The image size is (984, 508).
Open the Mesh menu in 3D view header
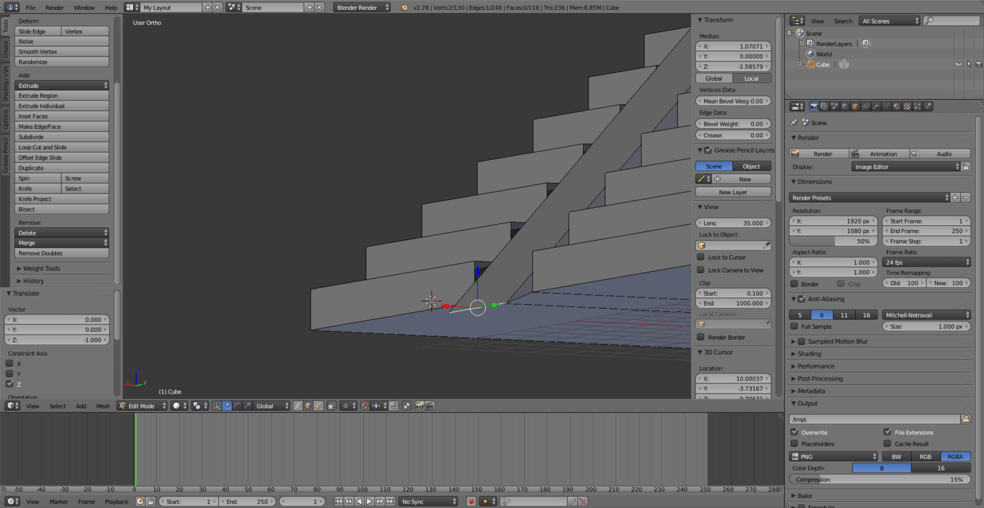click(103, 406)
